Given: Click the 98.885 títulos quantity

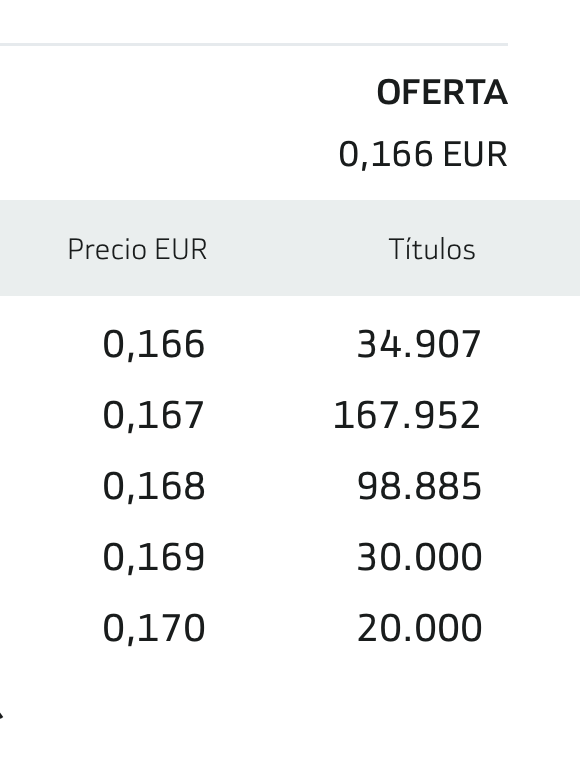Looking at the screenshot, I should tap(419, 486).
